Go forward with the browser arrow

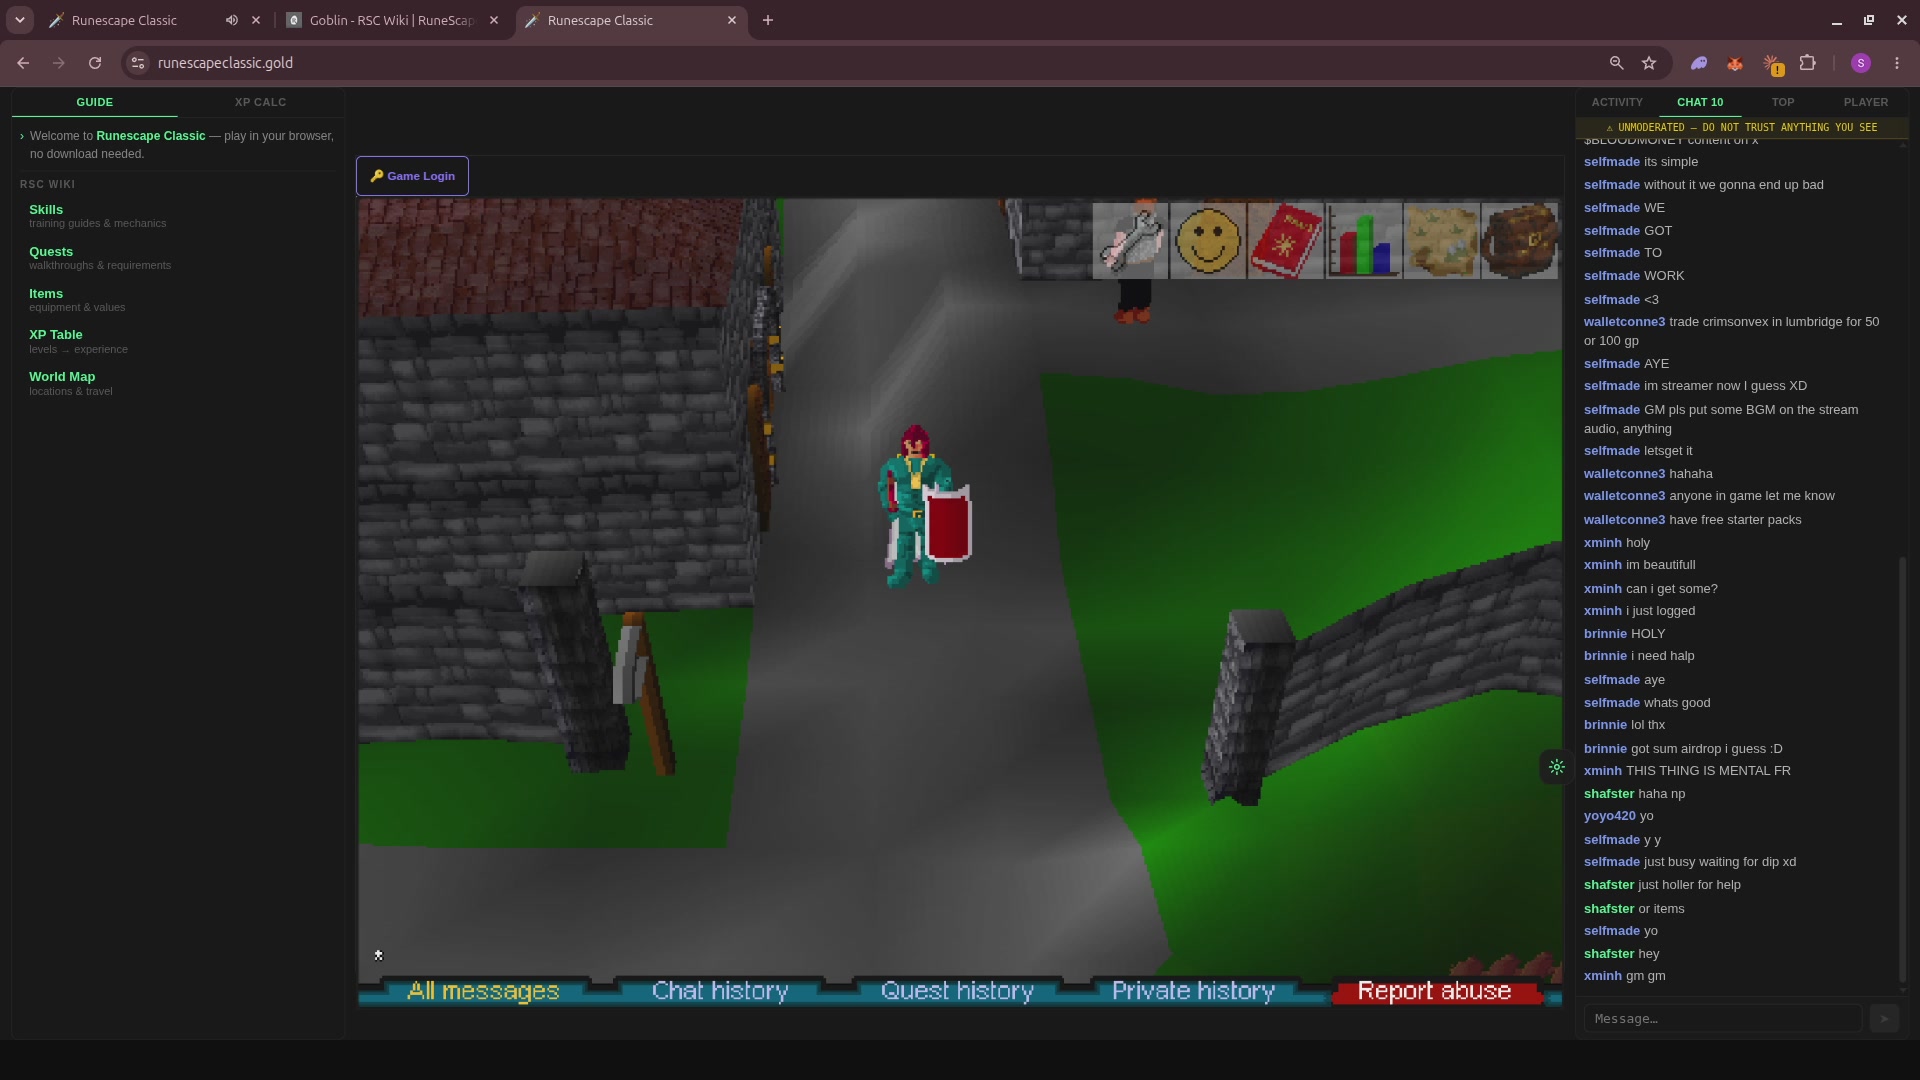click(59, 63)
